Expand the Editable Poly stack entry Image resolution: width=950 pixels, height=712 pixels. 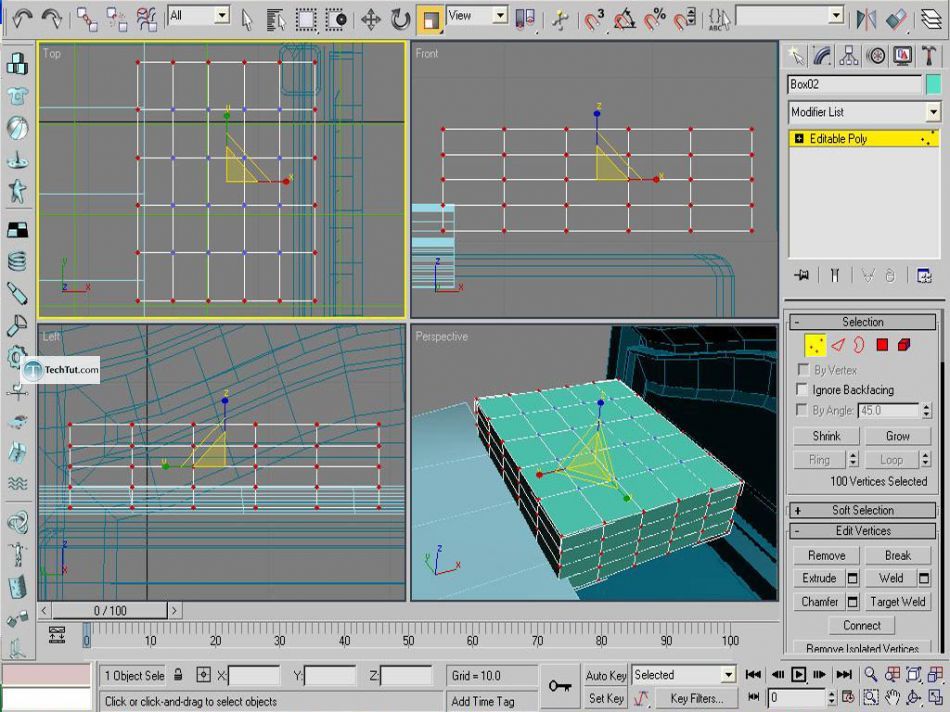tap(799, 139)
